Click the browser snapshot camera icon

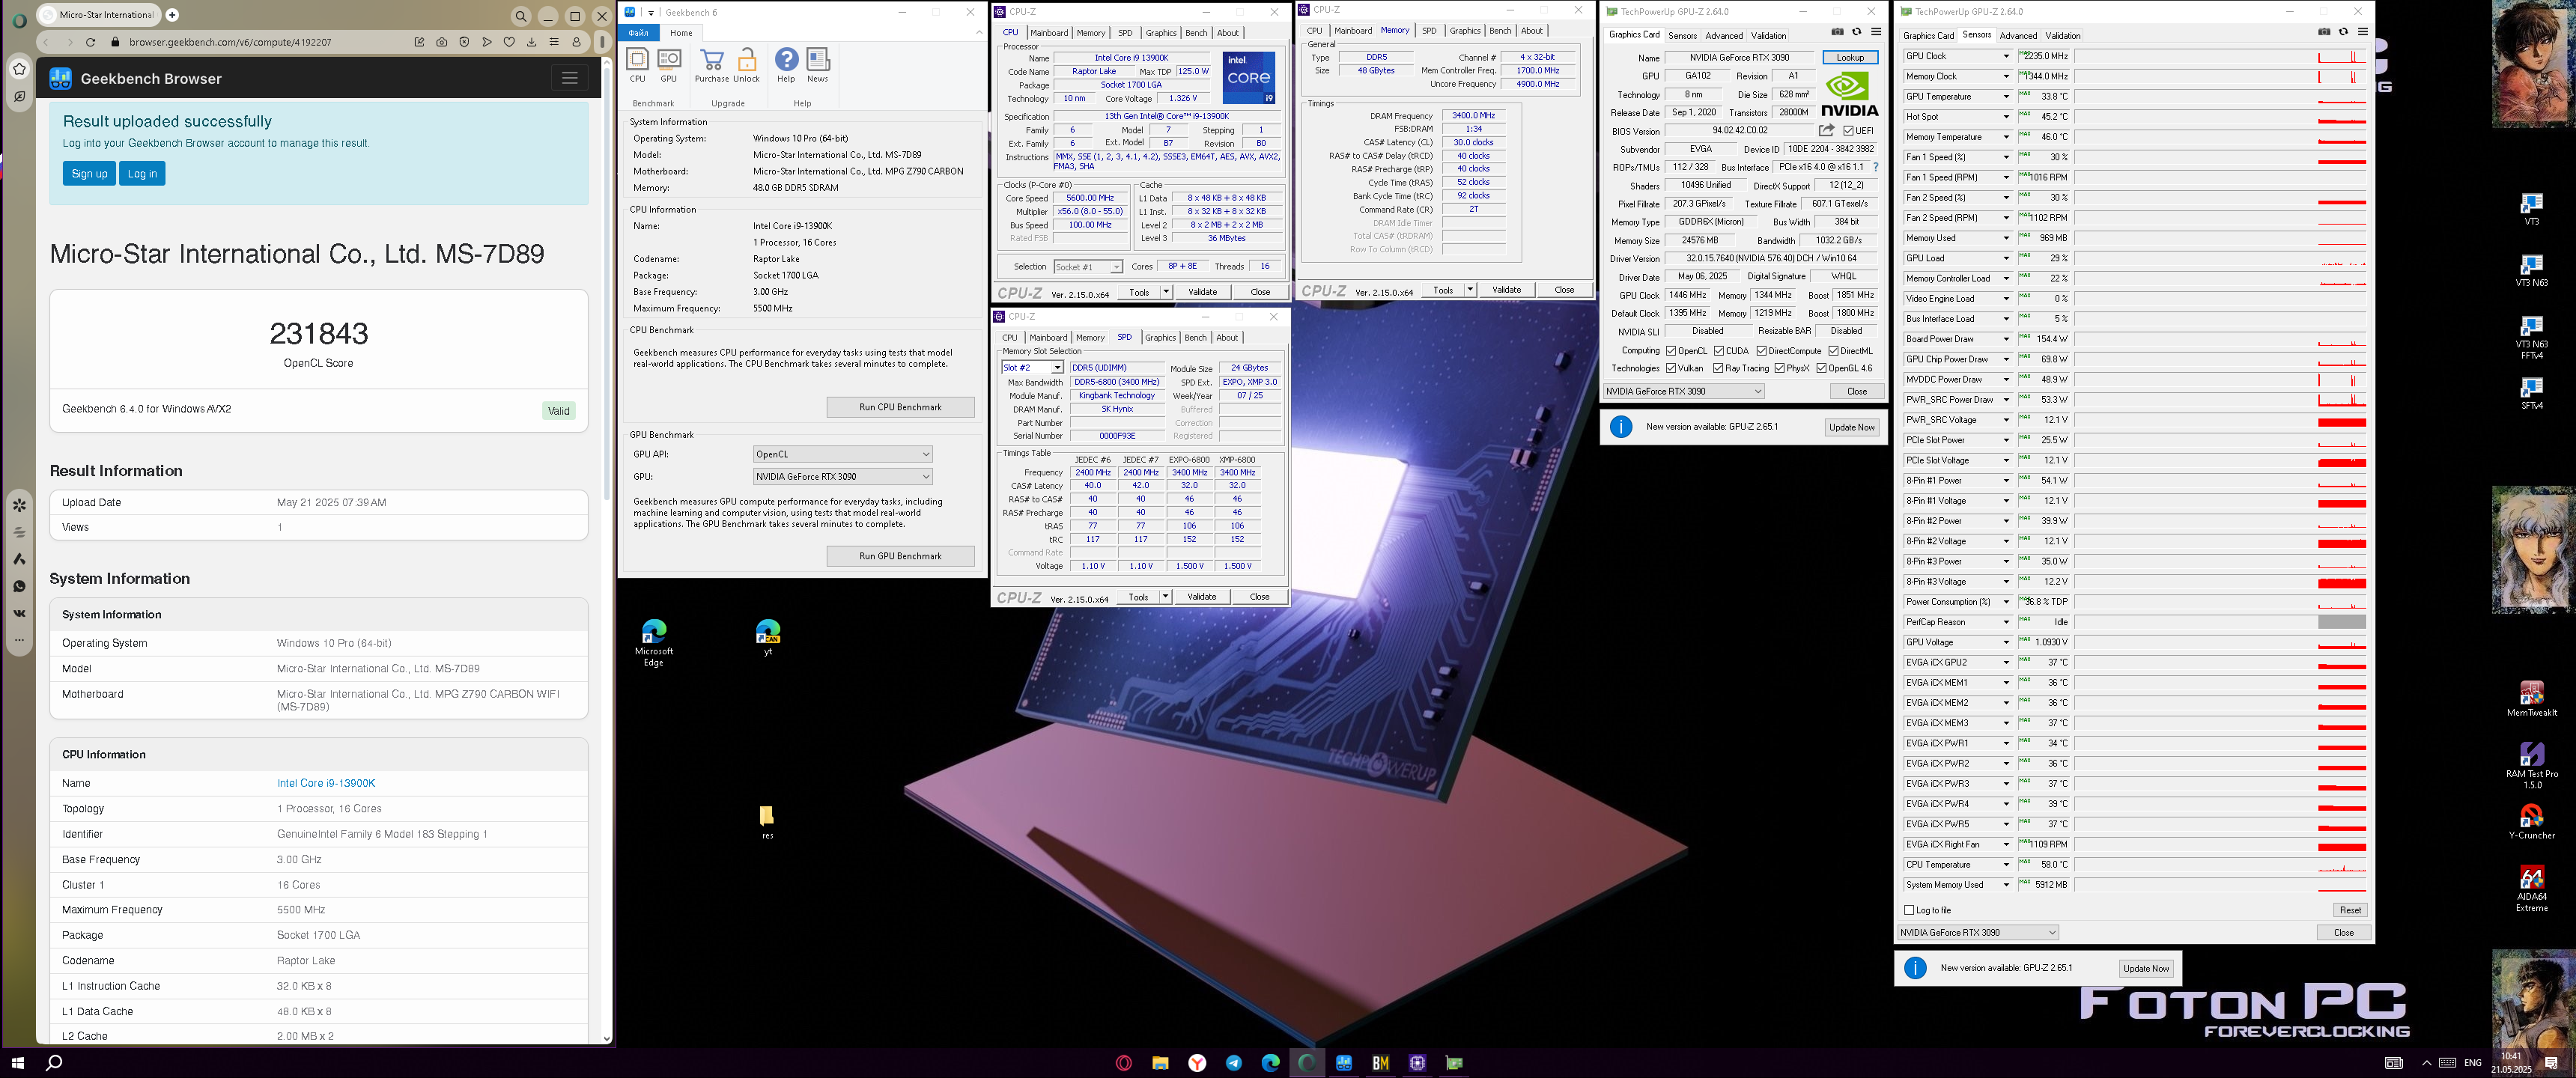pyautogui.click(x=442, y=42)
